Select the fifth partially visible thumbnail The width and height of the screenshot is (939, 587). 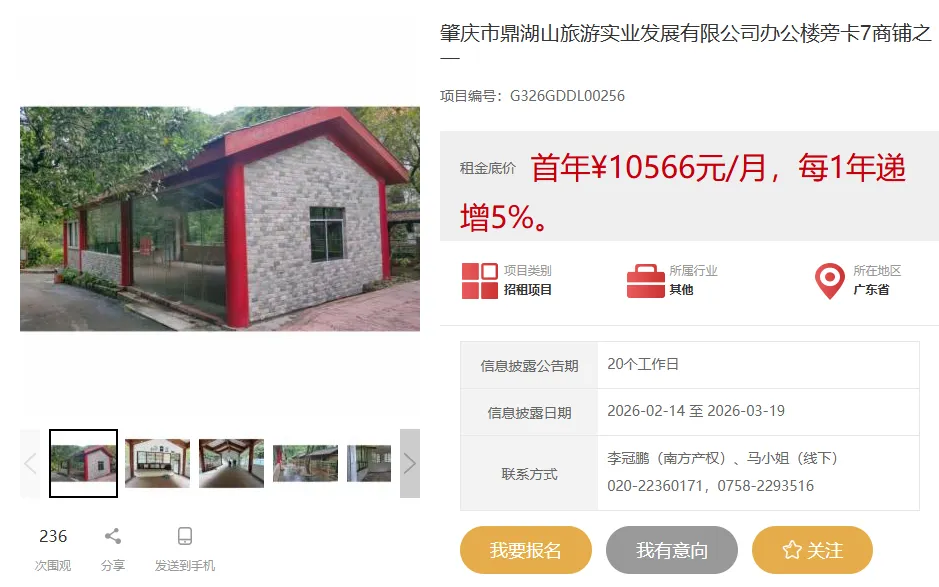pyautogui.click(x=369, y=463)
